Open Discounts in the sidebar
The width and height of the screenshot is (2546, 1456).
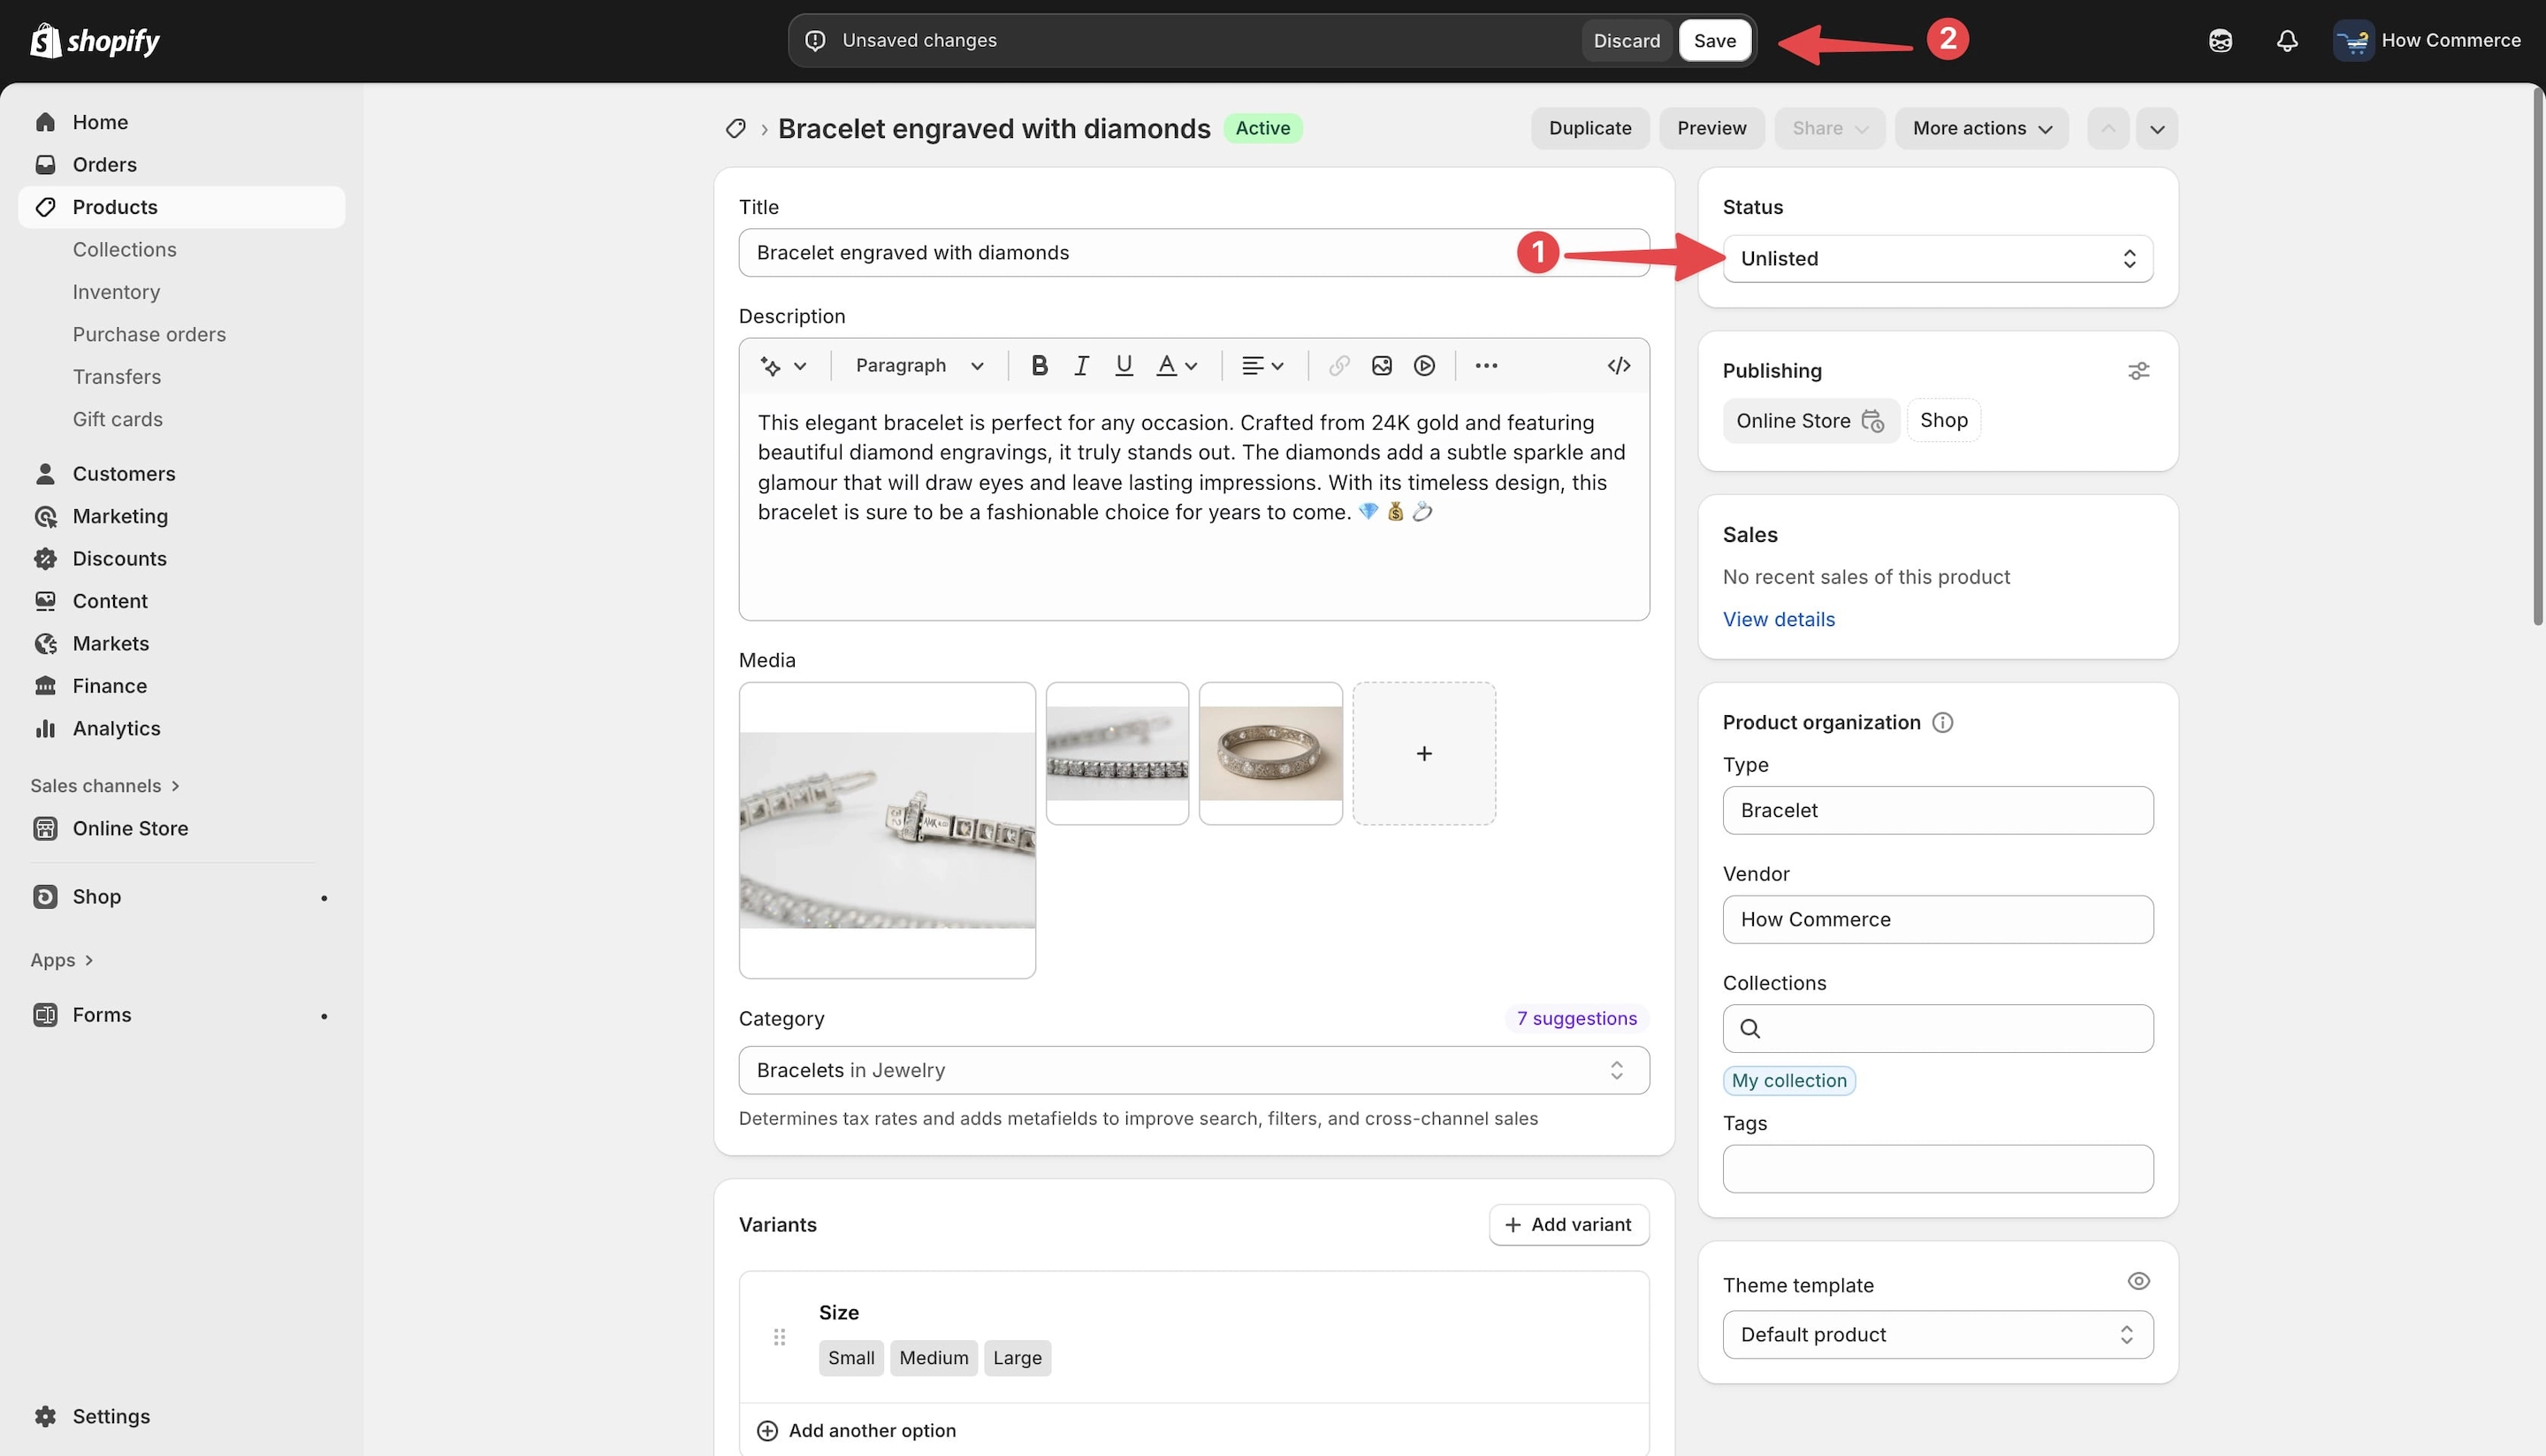click(182, 559)
